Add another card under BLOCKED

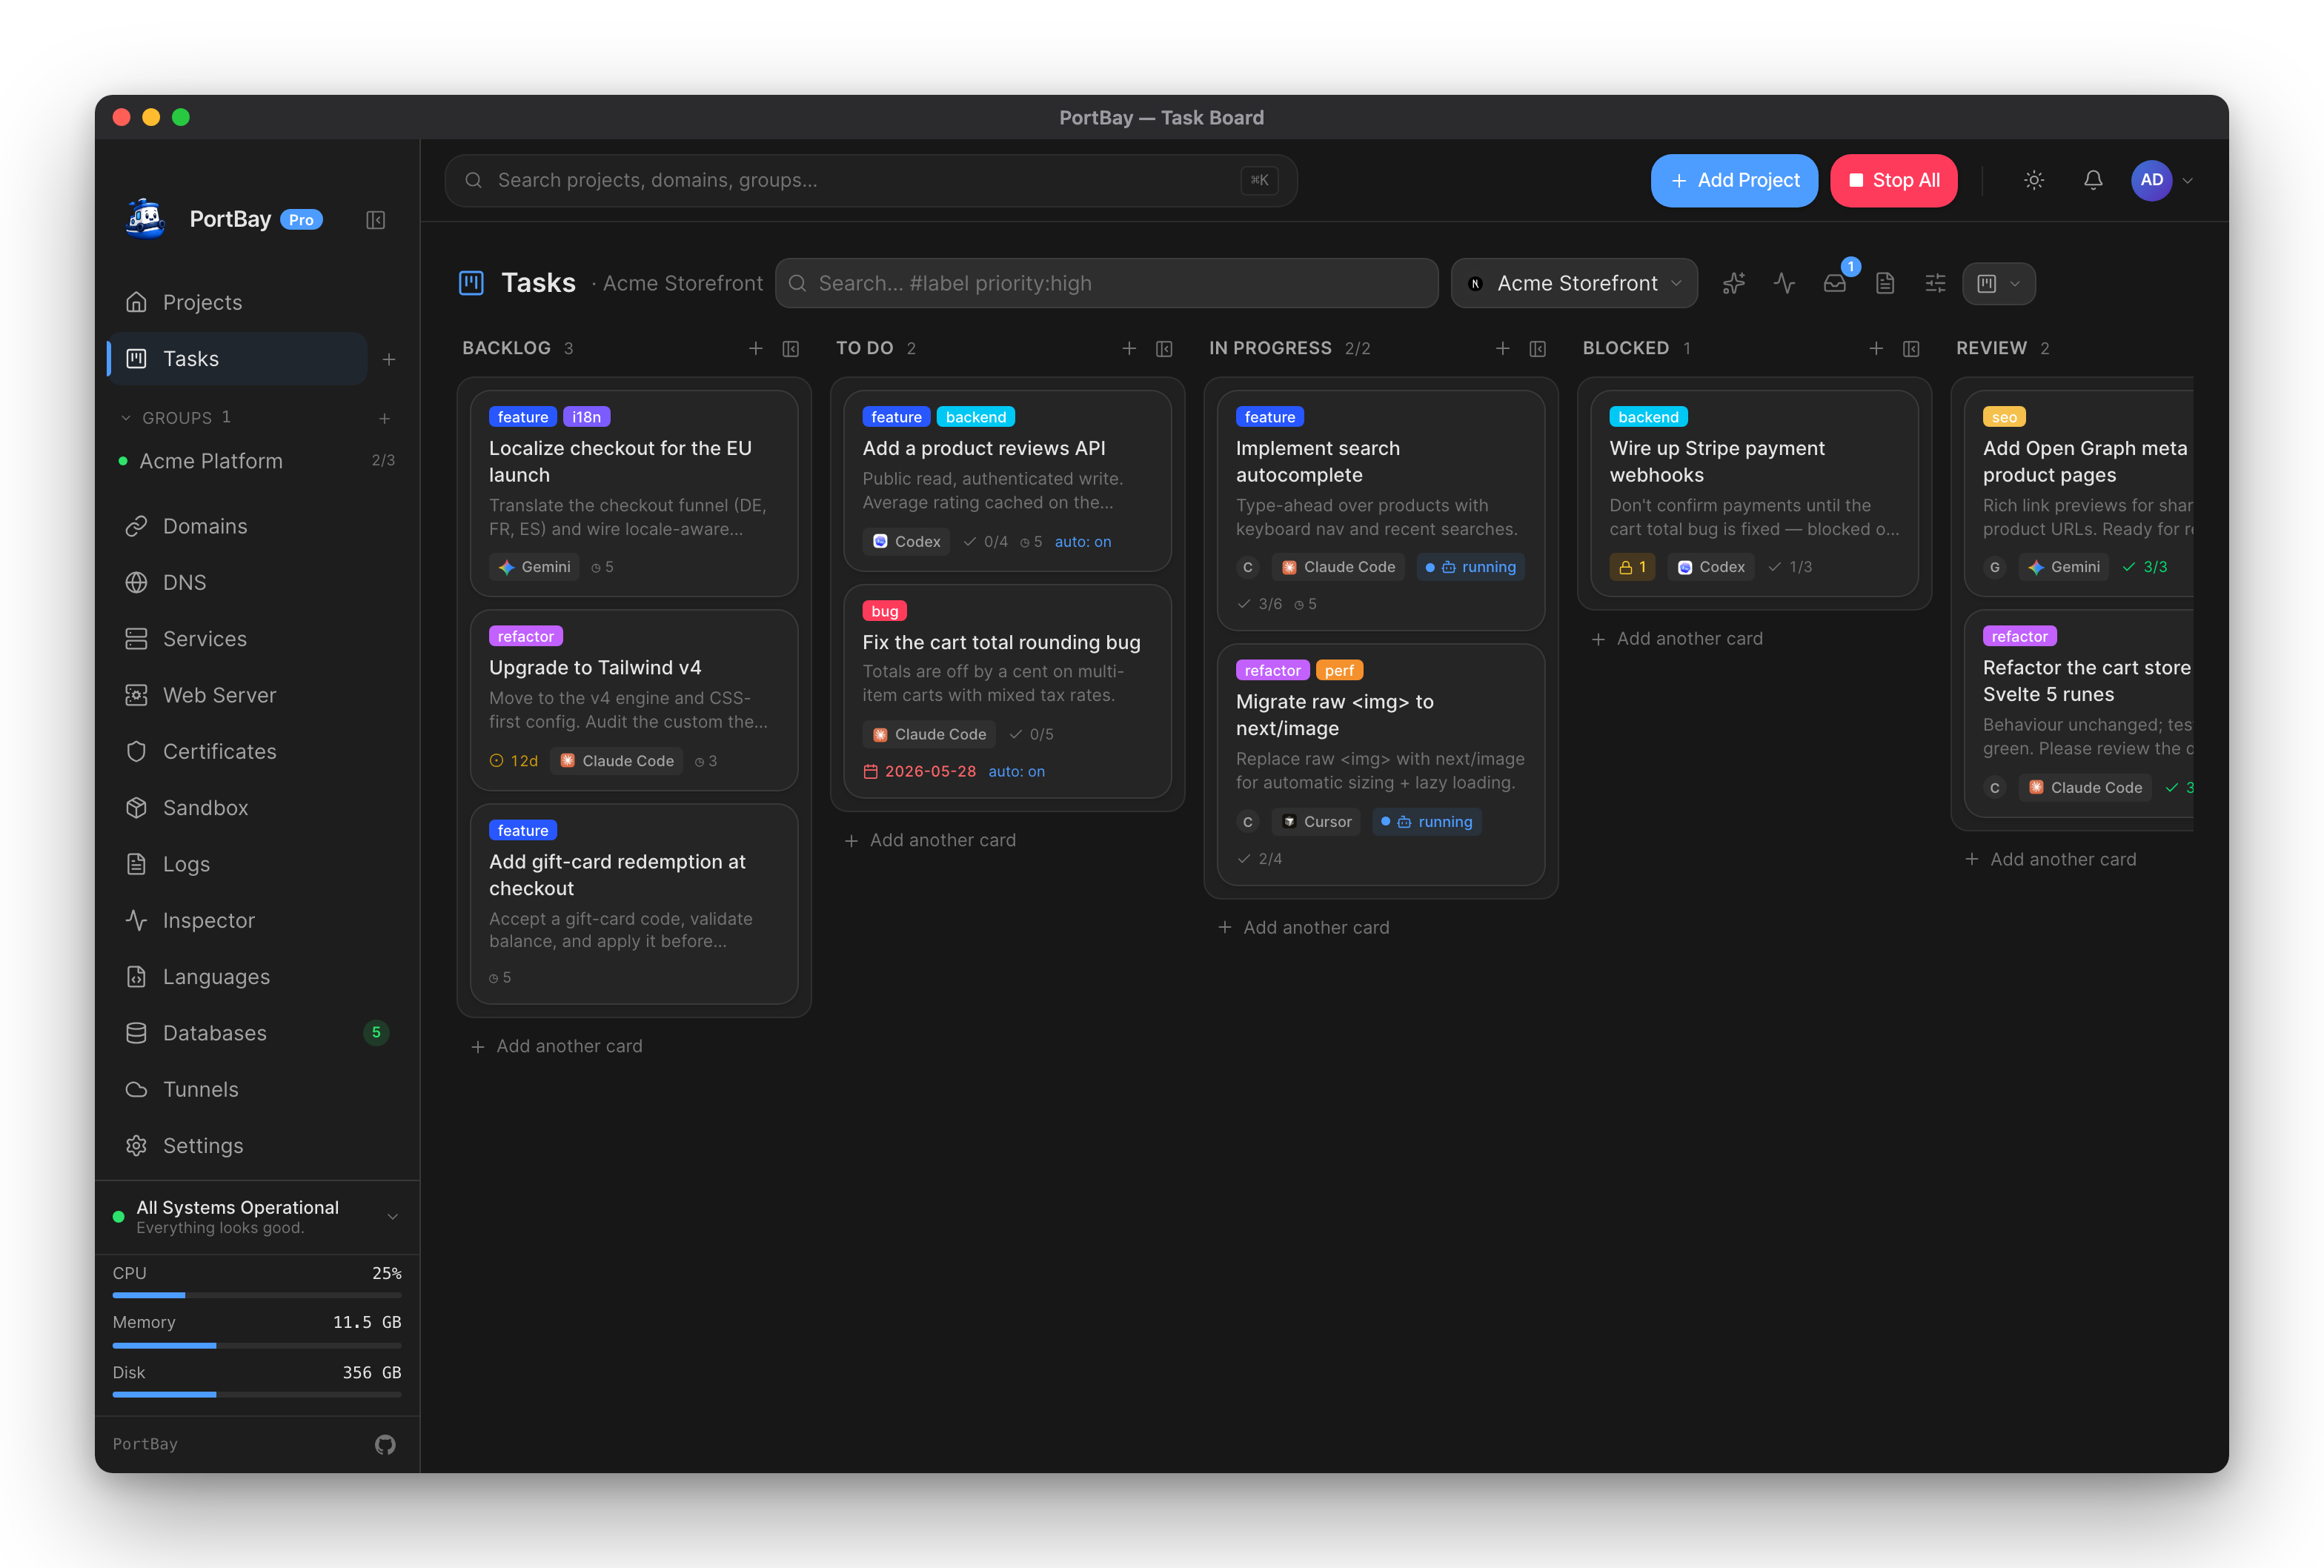(1677, 639)
